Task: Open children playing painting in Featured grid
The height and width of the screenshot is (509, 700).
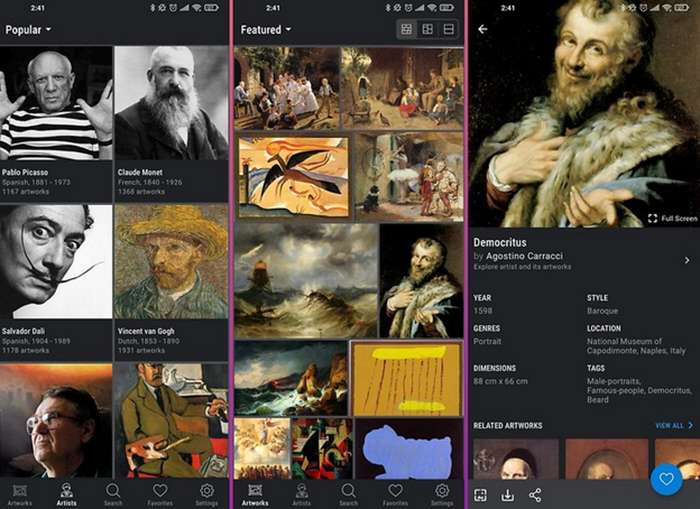Action: [x=287, y=88]
